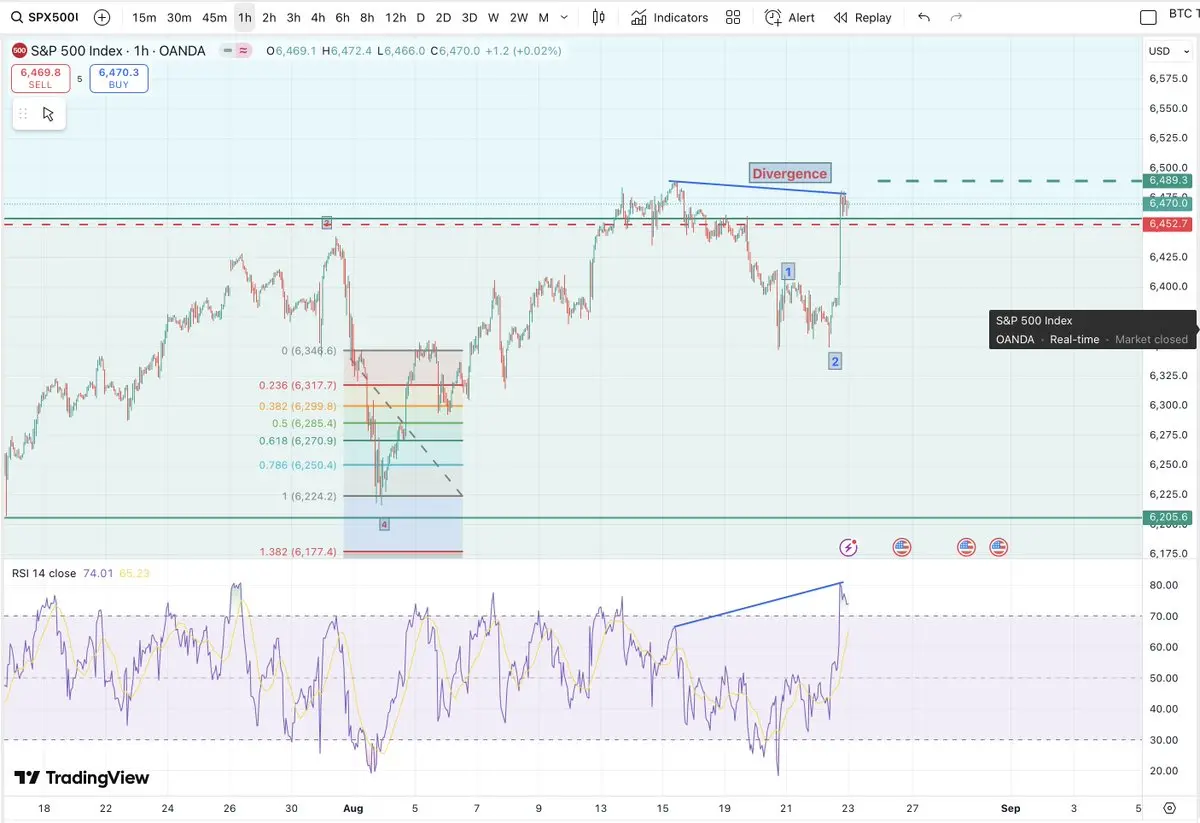1200x823 pixels.
Task: Click the TradingView logo
Action: pos(82,778)
